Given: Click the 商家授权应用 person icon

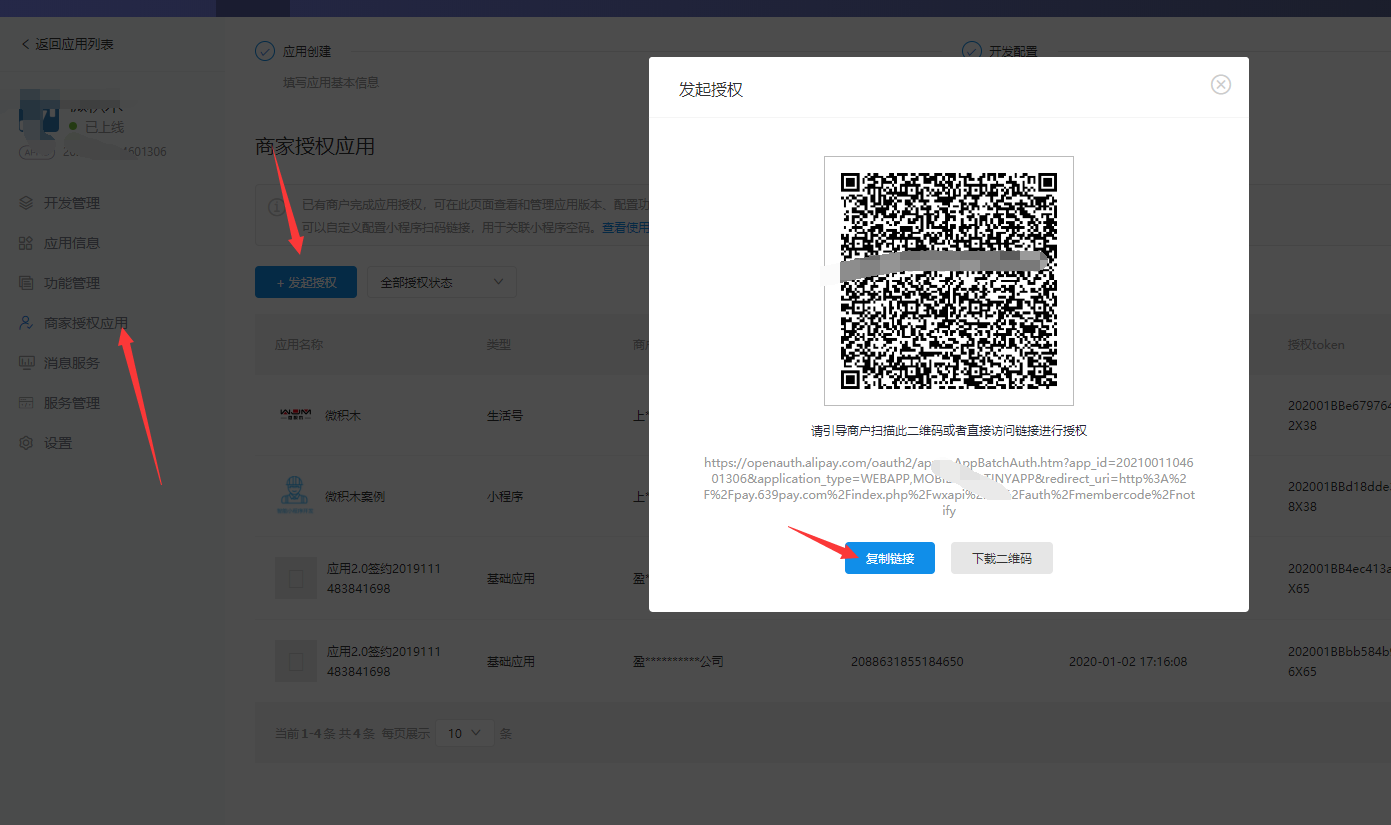Looking at the screenshot, I should point(27,323).
